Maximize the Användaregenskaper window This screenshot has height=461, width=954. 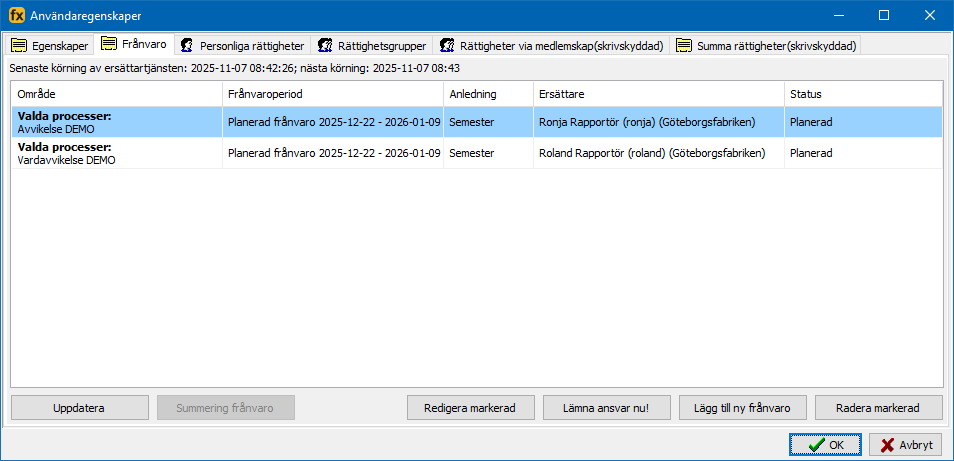click(x=884, y=16)
